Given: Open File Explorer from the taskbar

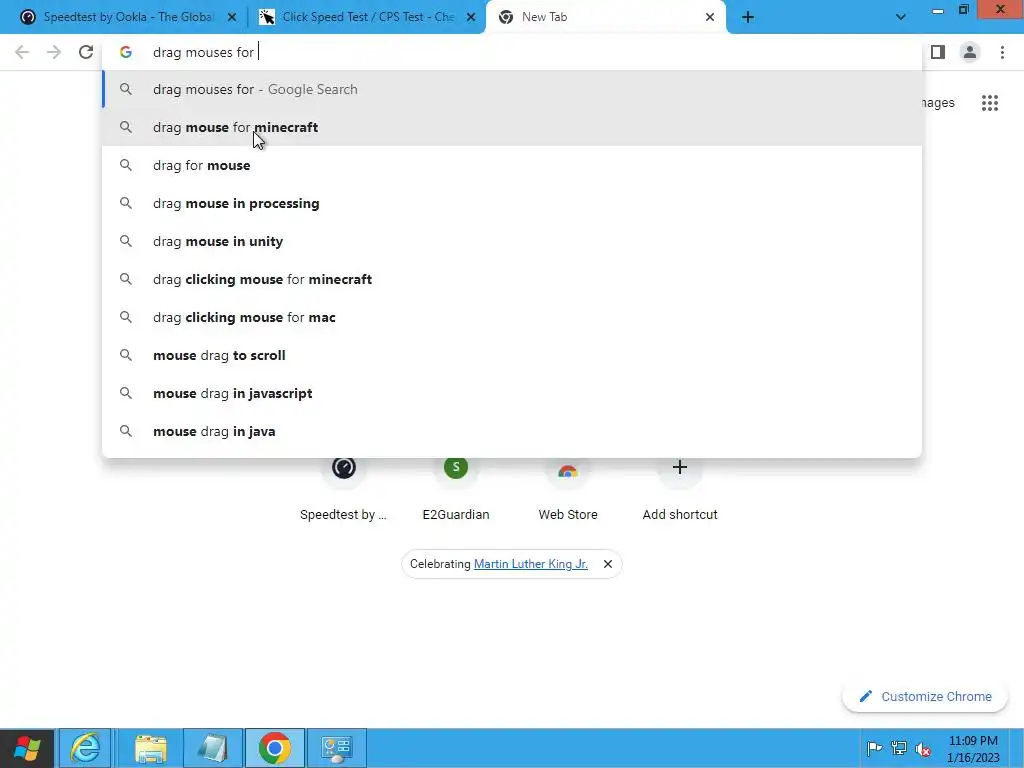Looking at the screenshot, I should [x=150, y=748].
